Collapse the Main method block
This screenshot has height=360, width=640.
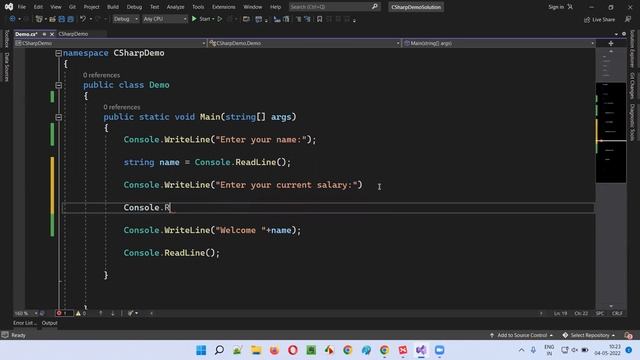click(x=58, y=117)
